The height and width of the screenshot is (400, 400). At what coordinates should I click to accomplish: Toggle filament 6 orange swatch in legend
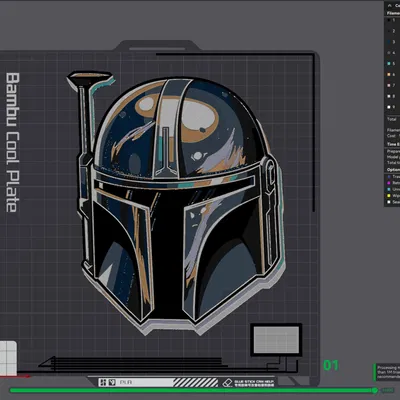(x=389, y=75)
